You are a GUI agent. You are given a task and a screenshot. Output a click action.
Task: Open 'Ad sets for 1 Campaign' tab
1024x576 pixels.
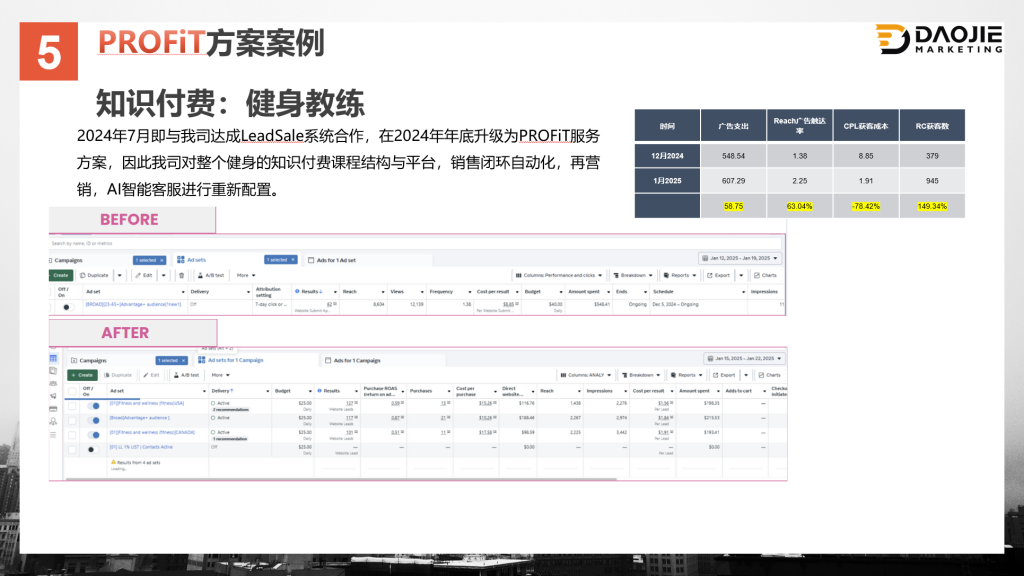click(231, 360)
